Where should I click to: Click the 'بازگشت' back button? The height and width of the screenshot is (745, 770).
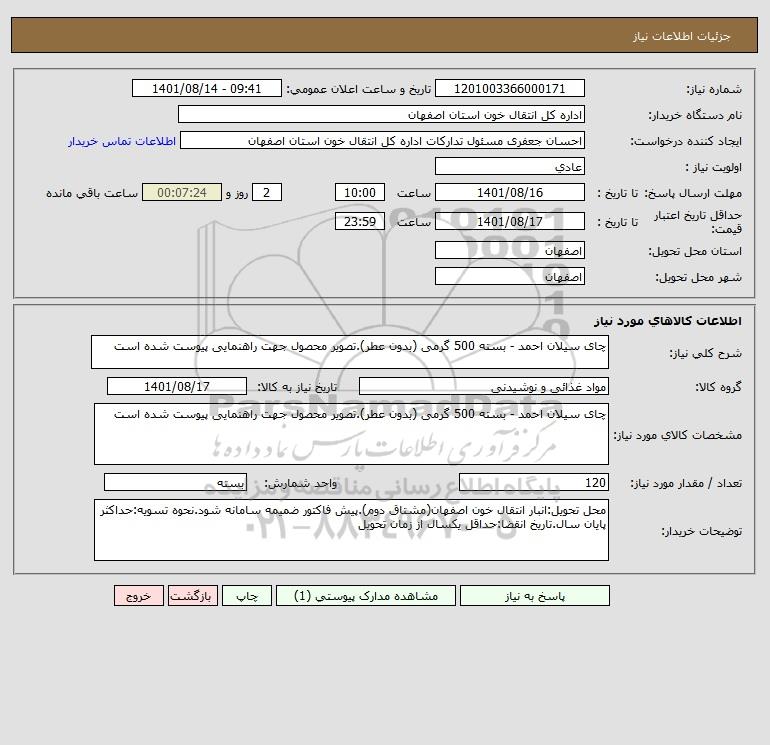point(192,596)
